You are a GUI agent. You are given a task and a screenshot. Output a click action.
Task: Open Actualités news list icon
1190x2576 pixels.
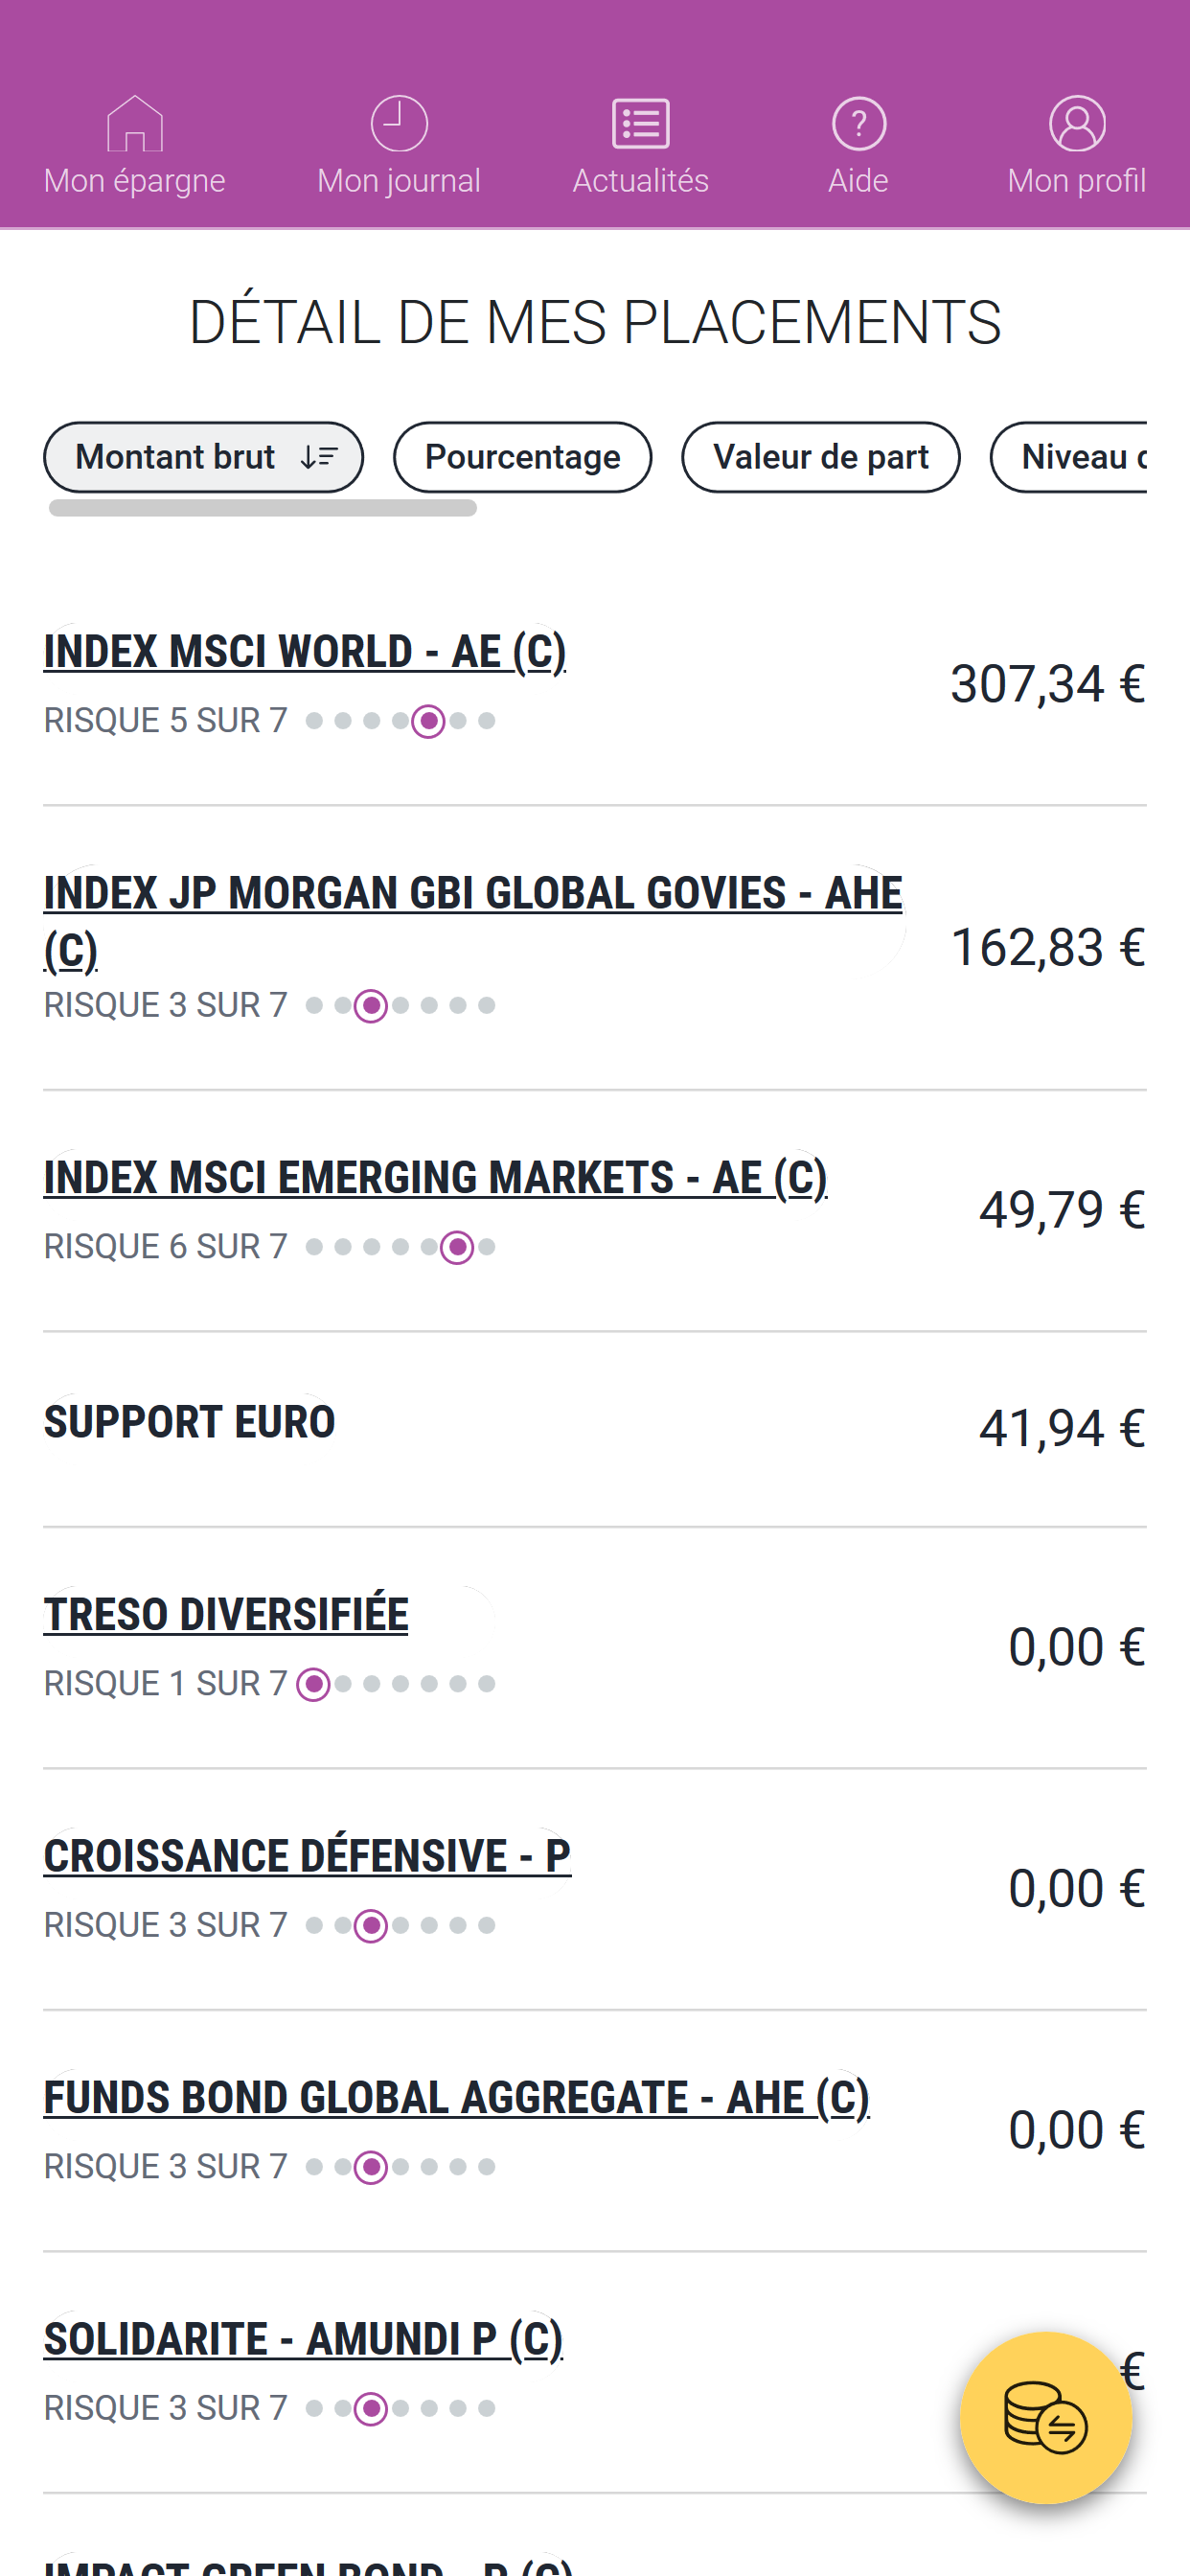tap(640, 123)
